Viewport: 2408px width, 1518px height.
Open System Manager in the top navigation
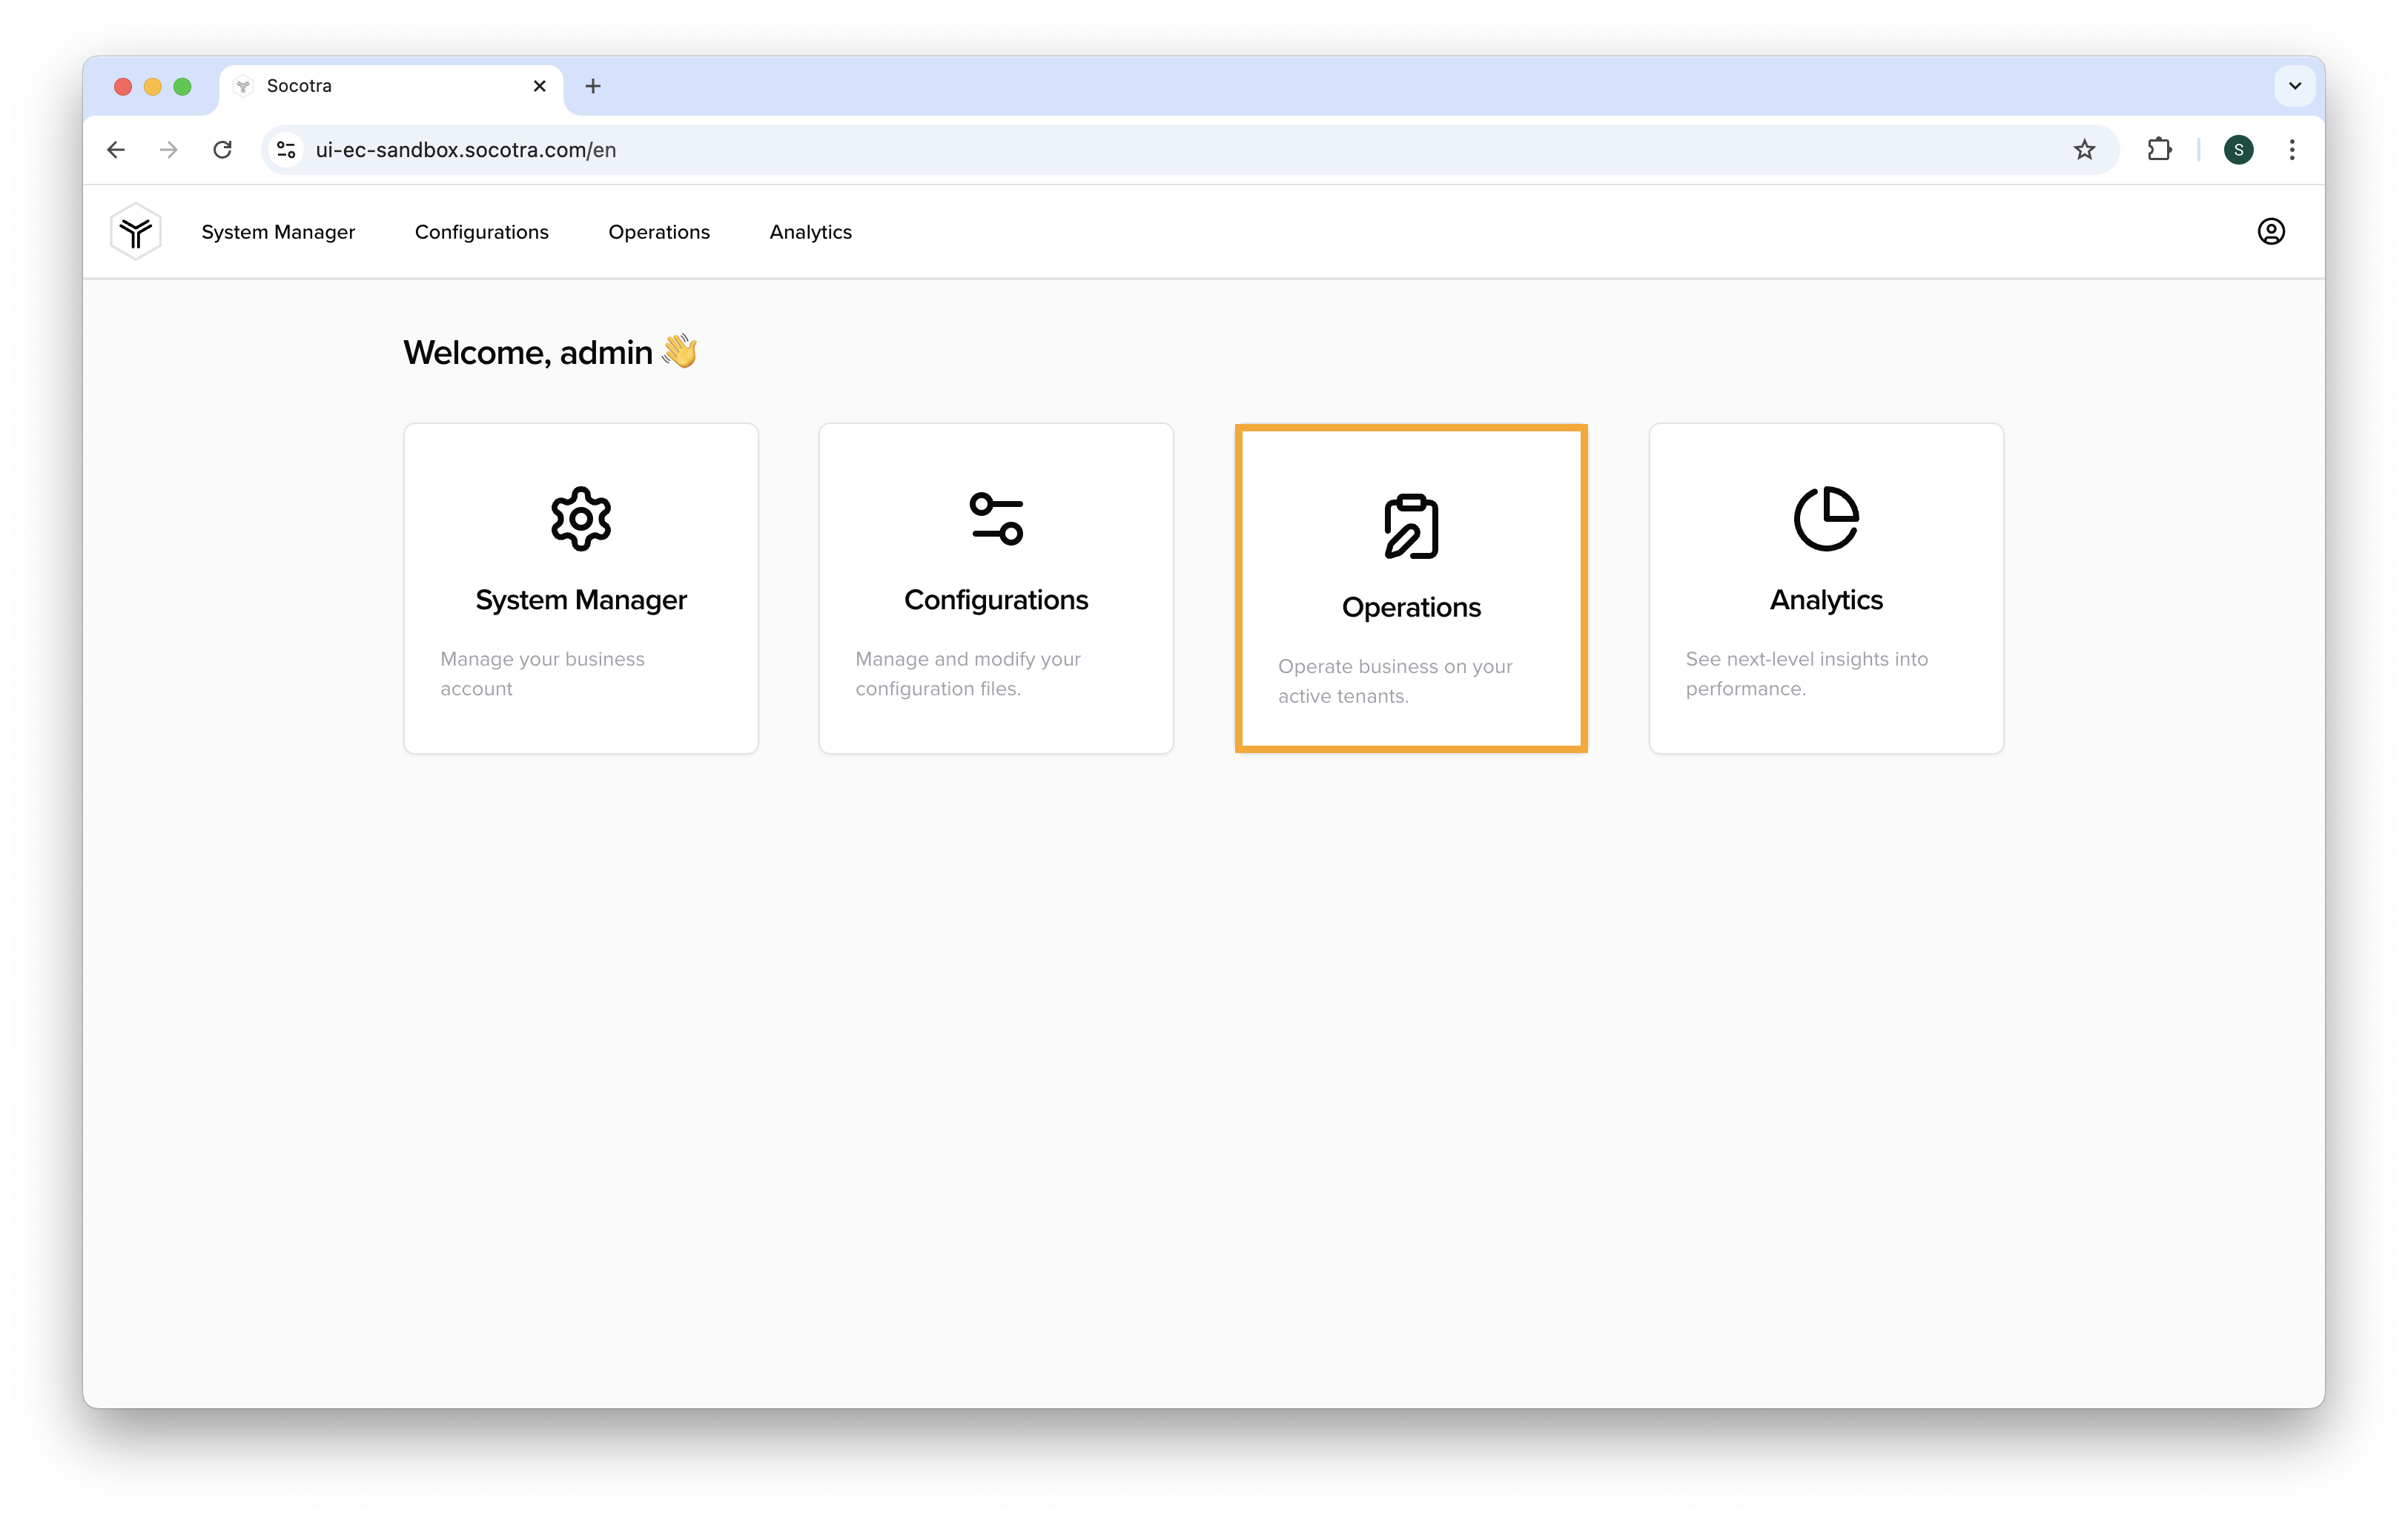[x=278, y=232]
